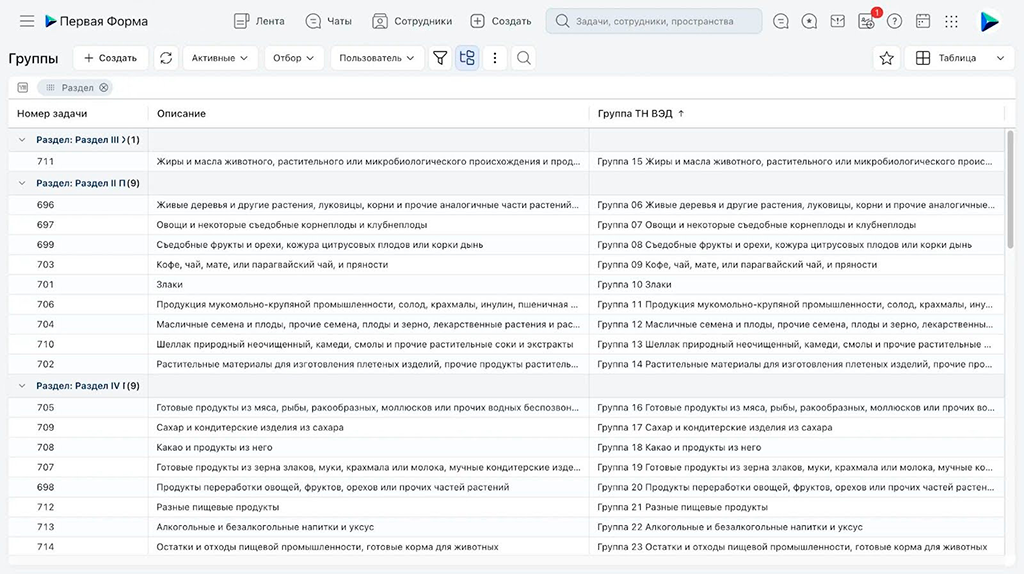Open task number 705
This screenshot has width=1024, height=574.
(46, 407)
